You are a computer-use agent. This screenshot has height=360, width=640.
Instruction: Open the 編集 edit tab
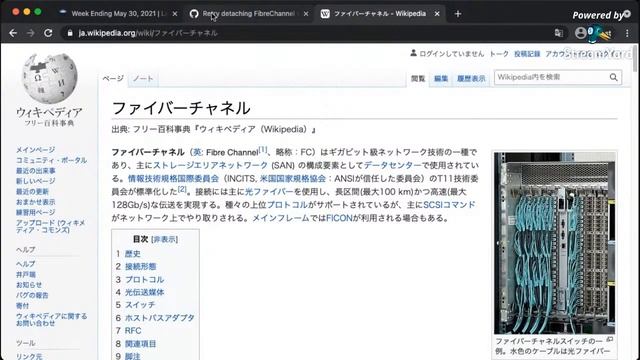tap(441, 78)
